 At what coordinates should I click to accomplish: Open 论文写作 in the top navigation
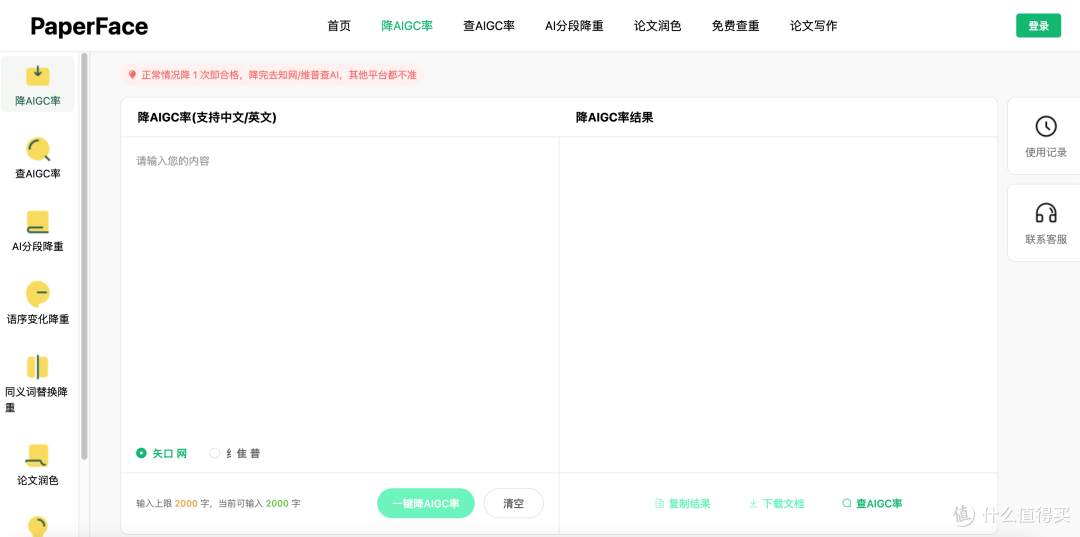point(813,26)
